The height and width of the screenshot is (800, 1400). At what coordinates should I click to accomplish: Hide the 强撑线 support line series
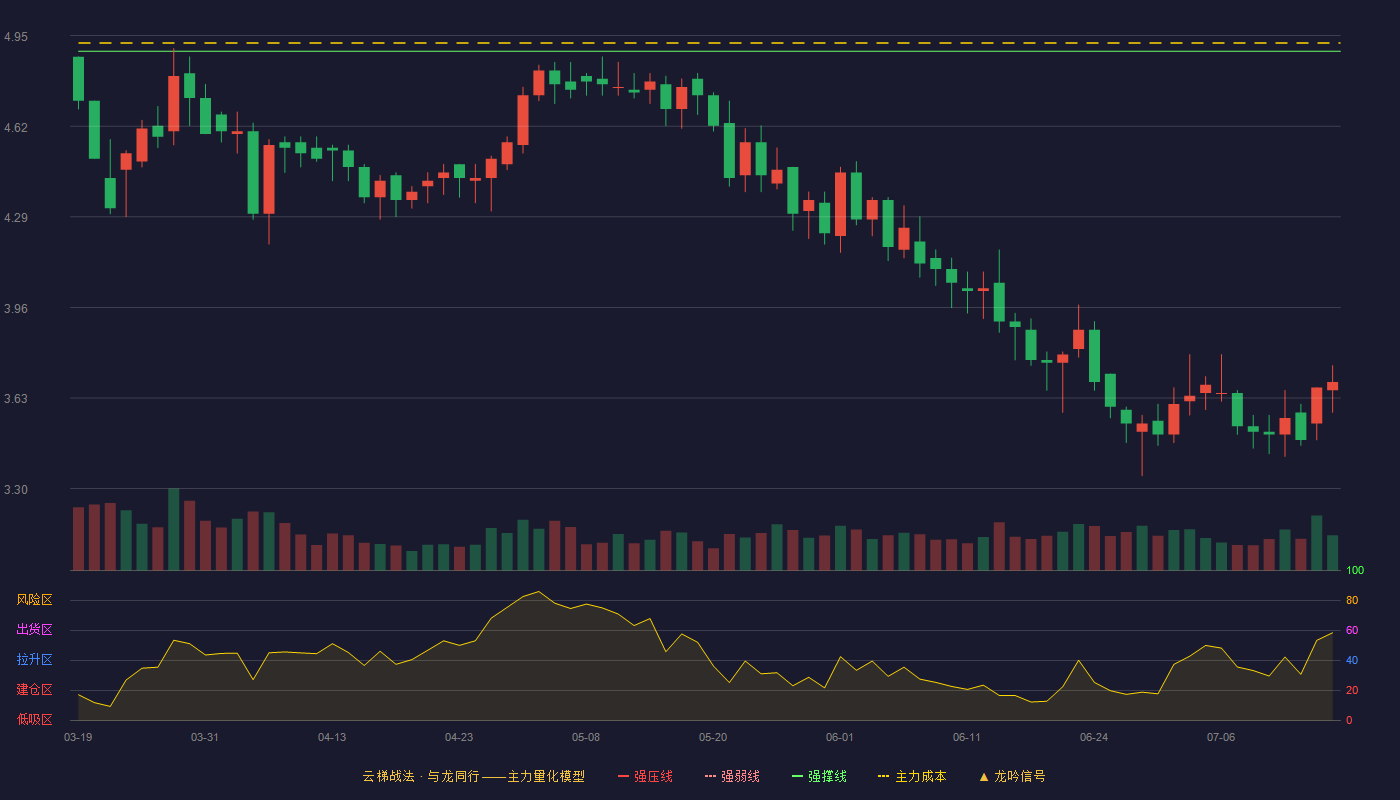tap(819, 776)
